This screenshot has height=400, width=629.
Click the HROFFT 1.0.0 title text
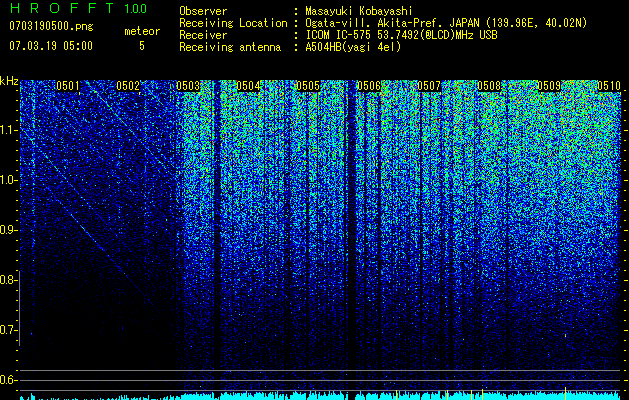coord(78,8)
